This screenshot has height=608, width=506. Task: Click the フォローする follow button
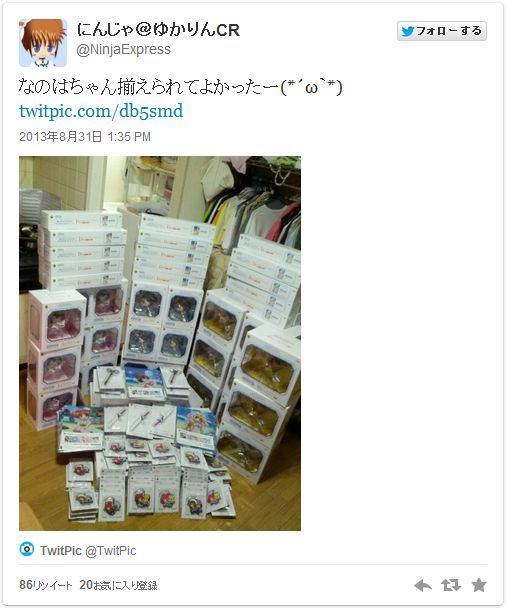(442, 31)
